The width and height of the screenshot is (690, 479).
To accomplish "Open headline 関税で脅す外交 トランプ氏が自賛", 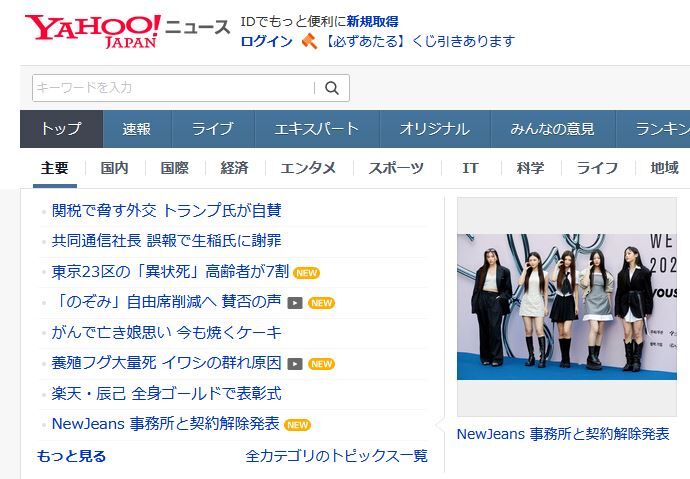I will [166, 211].
